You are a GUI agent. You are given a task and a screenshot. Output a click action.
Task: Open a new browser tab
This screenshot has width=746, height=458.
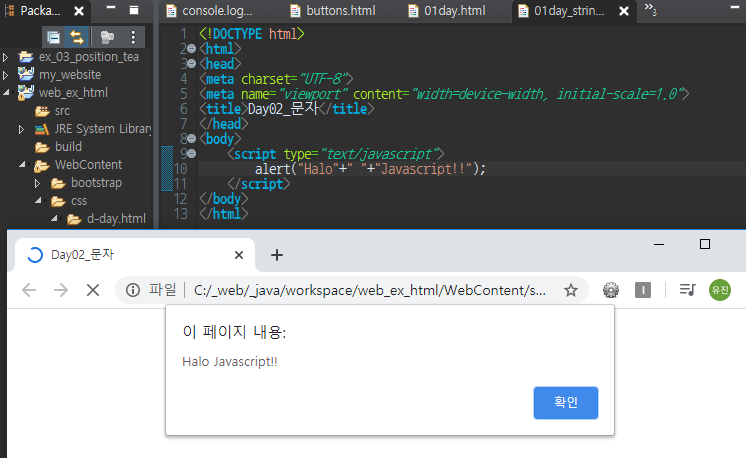[277, 255]
